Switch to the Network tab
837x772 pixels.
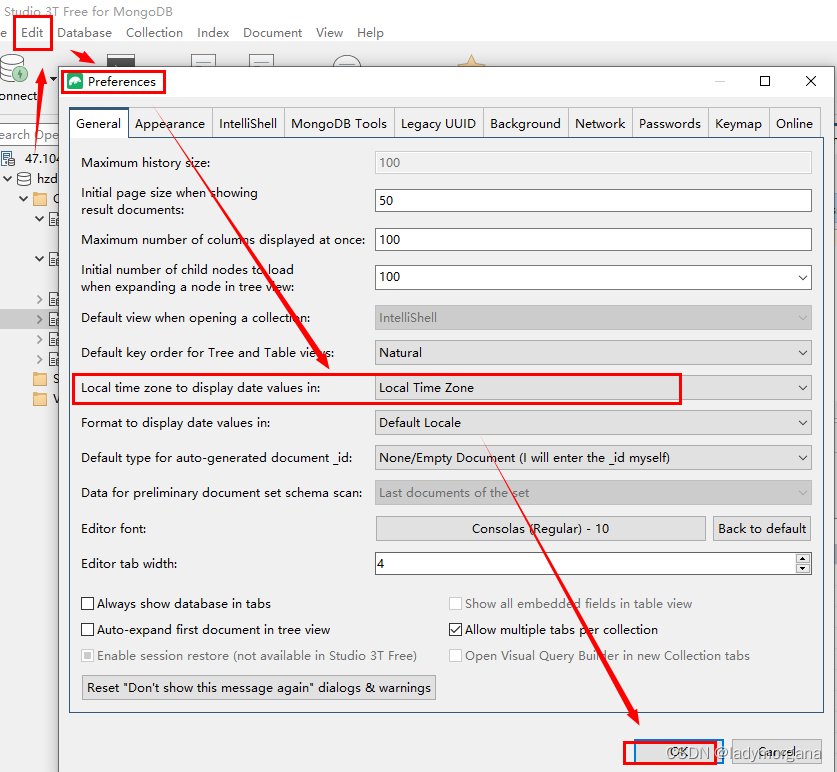coord(600,123)
